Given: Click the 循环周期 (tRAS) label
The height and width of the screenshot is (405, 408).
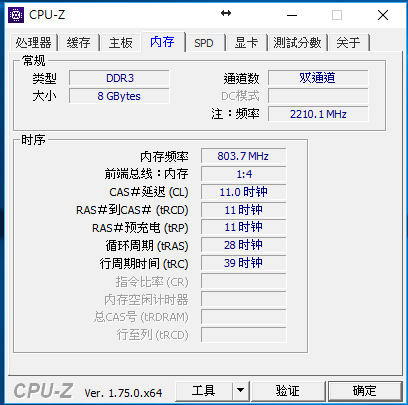Looking at the screenshot, I should [147, 246].
